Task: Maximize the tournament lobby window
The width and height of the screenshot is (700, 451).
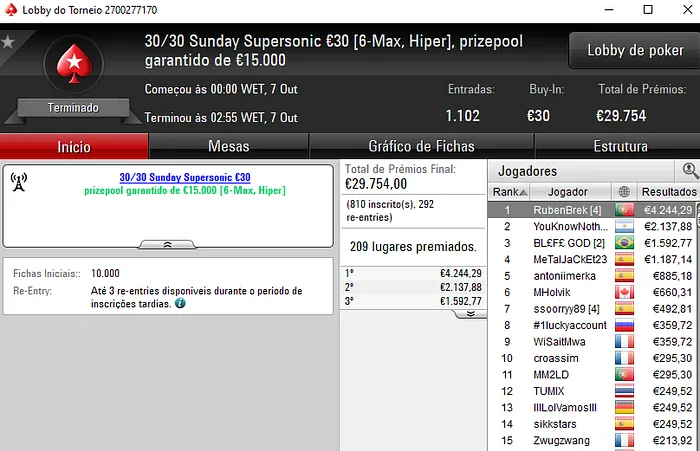Action: click(648, 9)
